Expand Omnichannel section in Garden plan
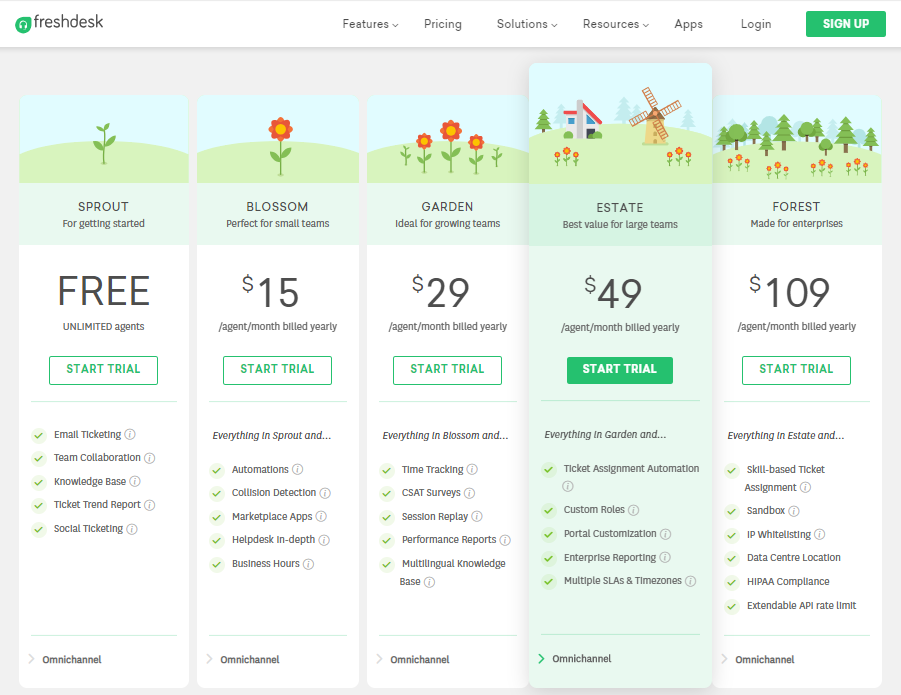 pos(413,659)
